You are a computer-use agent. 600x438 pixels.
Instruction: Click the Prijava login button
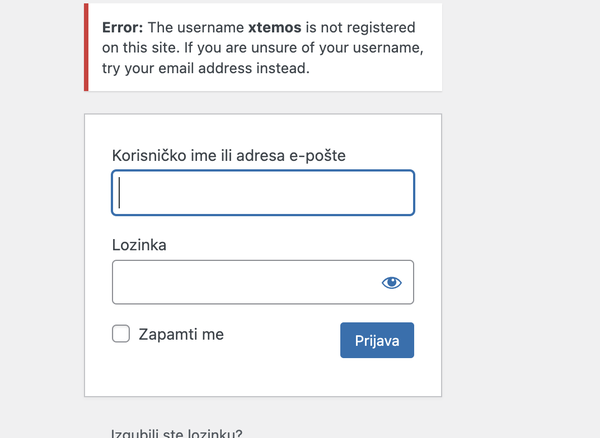tap(377, 340)
